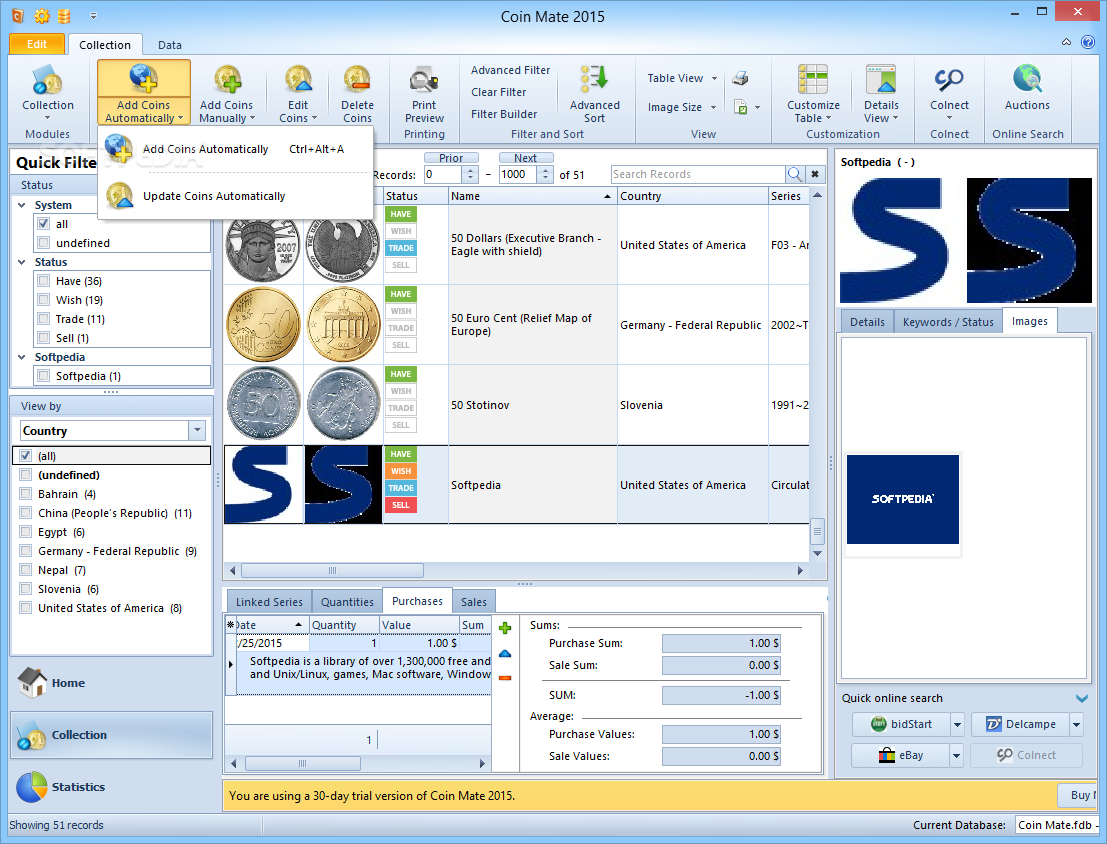Click the Advanced Filter button
Viewport: 1107px width, 844px height.
click(510, 70)
